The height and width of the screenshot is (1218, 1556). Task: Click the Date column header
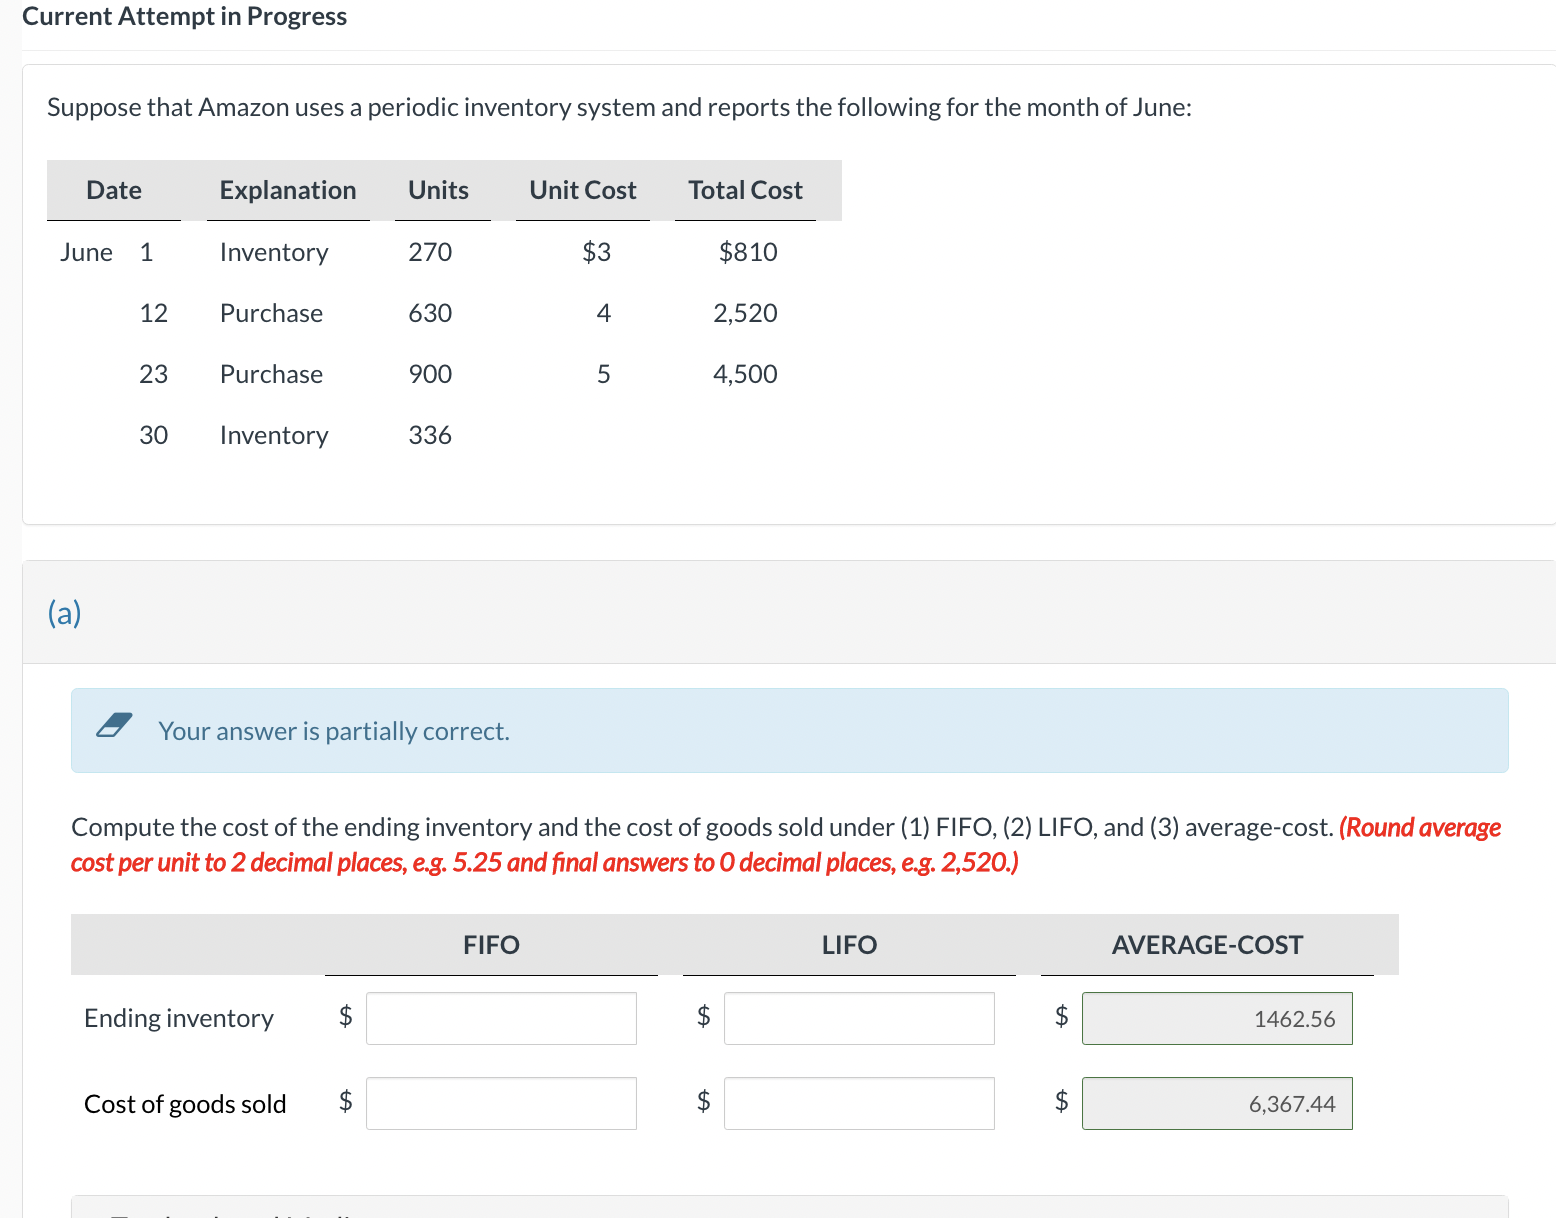[x=114, y=190]
